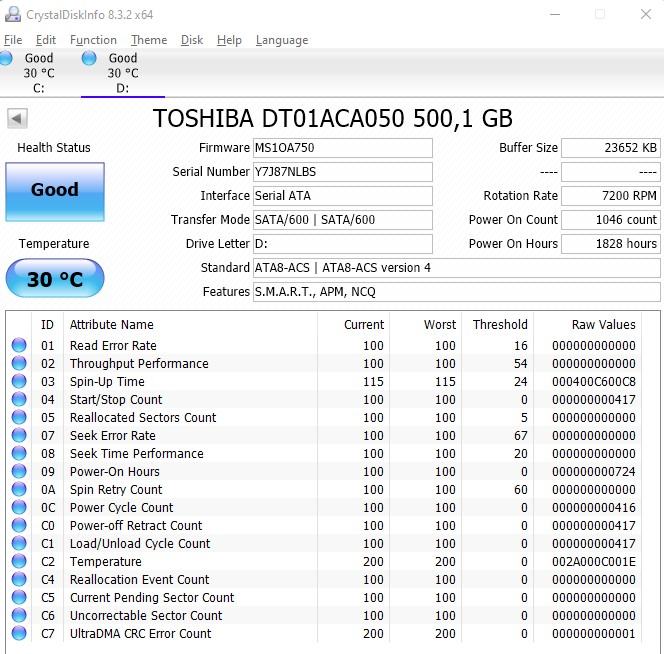Image resolution: width=664 pixels, height=654 pixels.
Task: Click status orb beside Power-On Hours row
Action: pos(19,472)
